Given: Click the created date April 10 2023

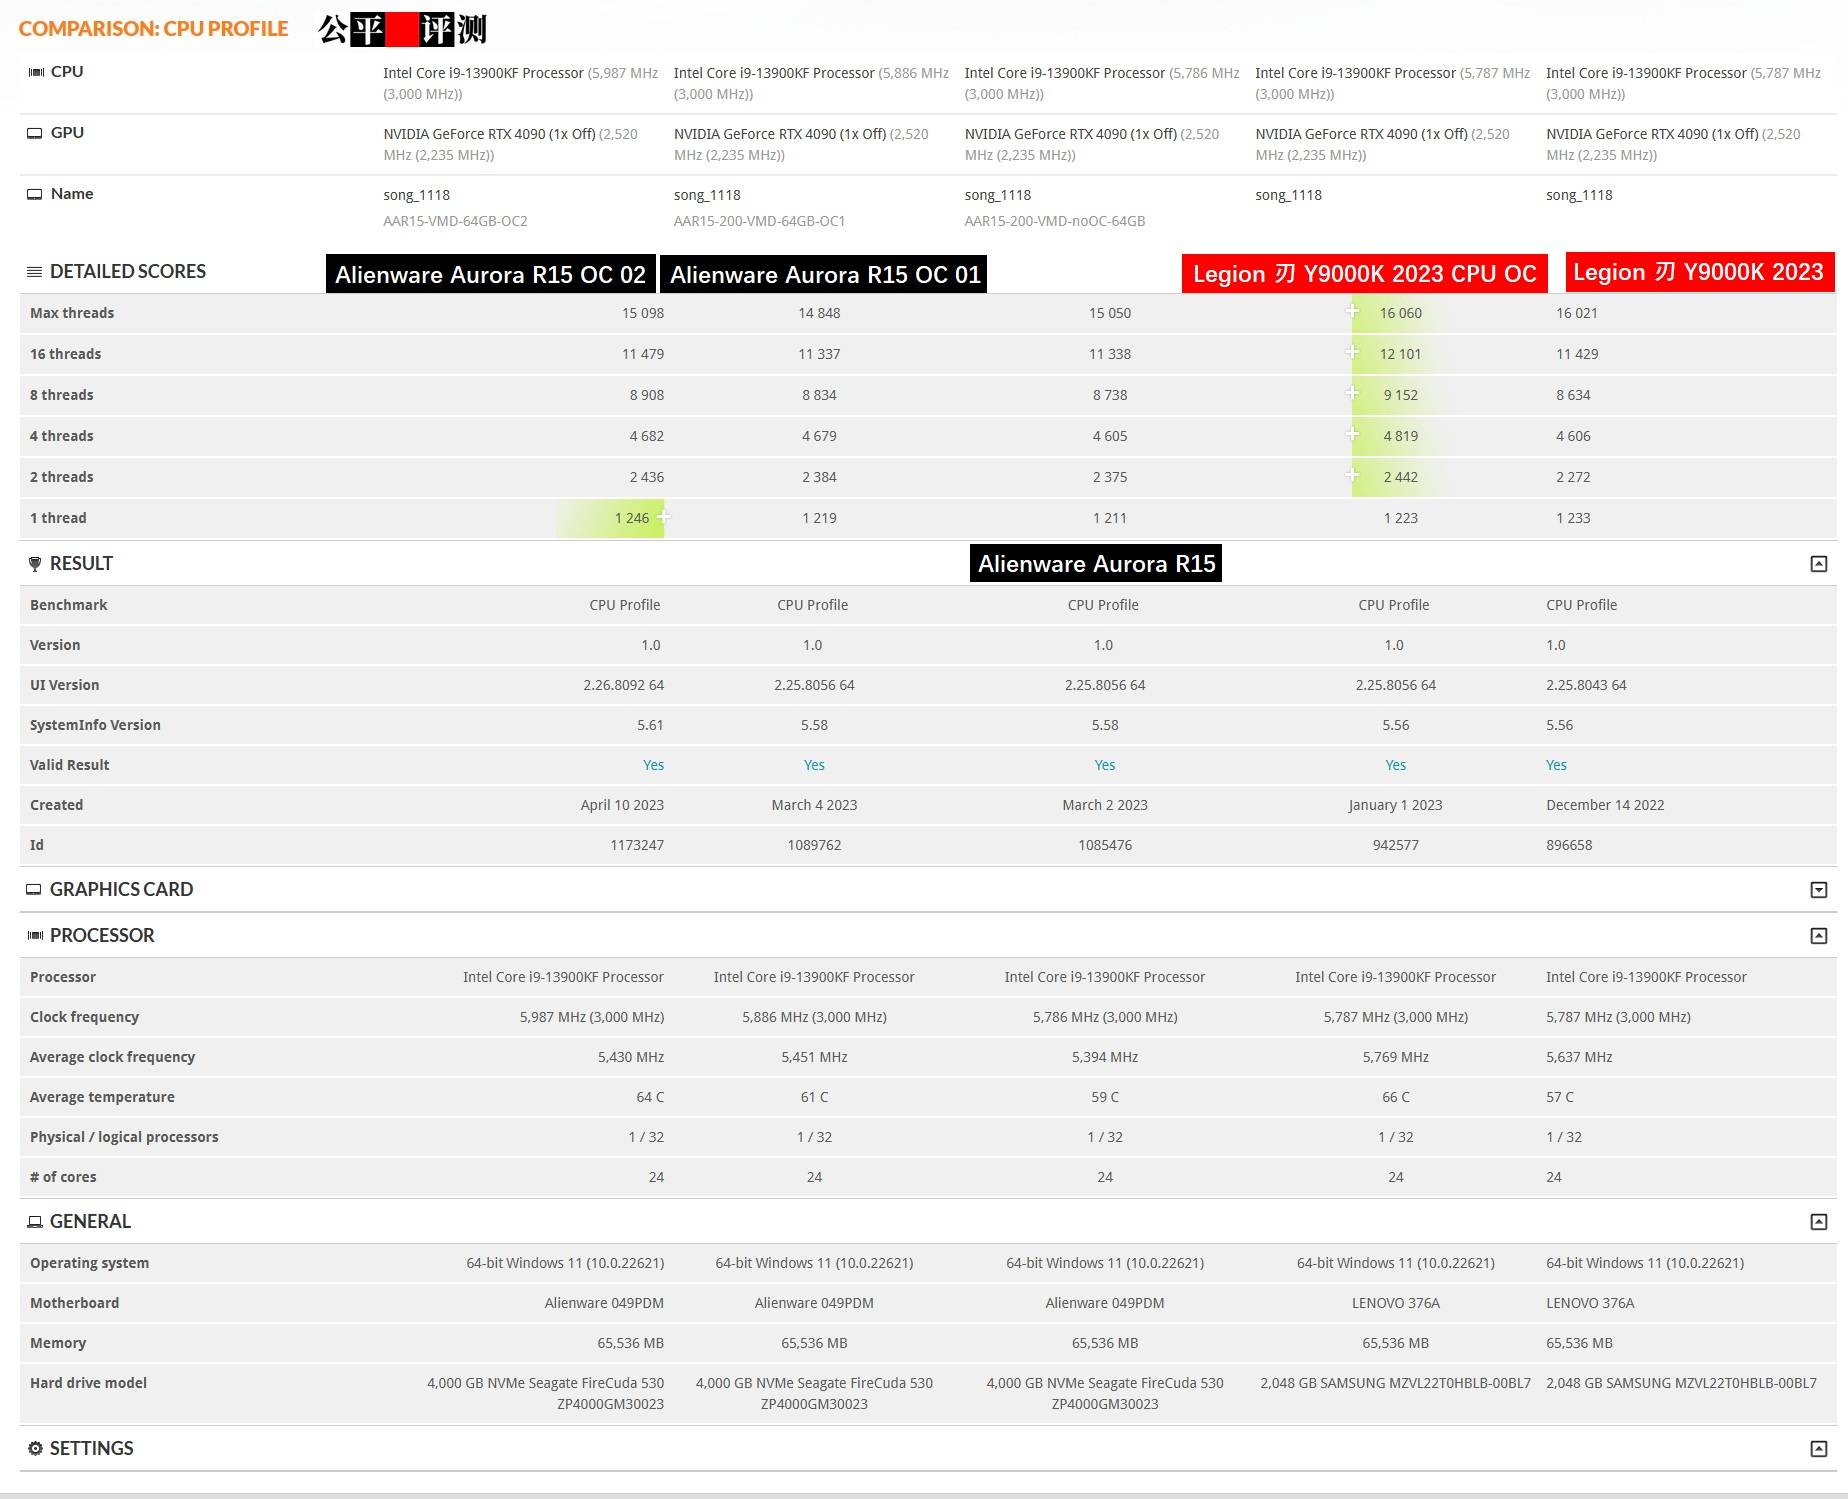Looking at the screenshot, I should [622, 805].
